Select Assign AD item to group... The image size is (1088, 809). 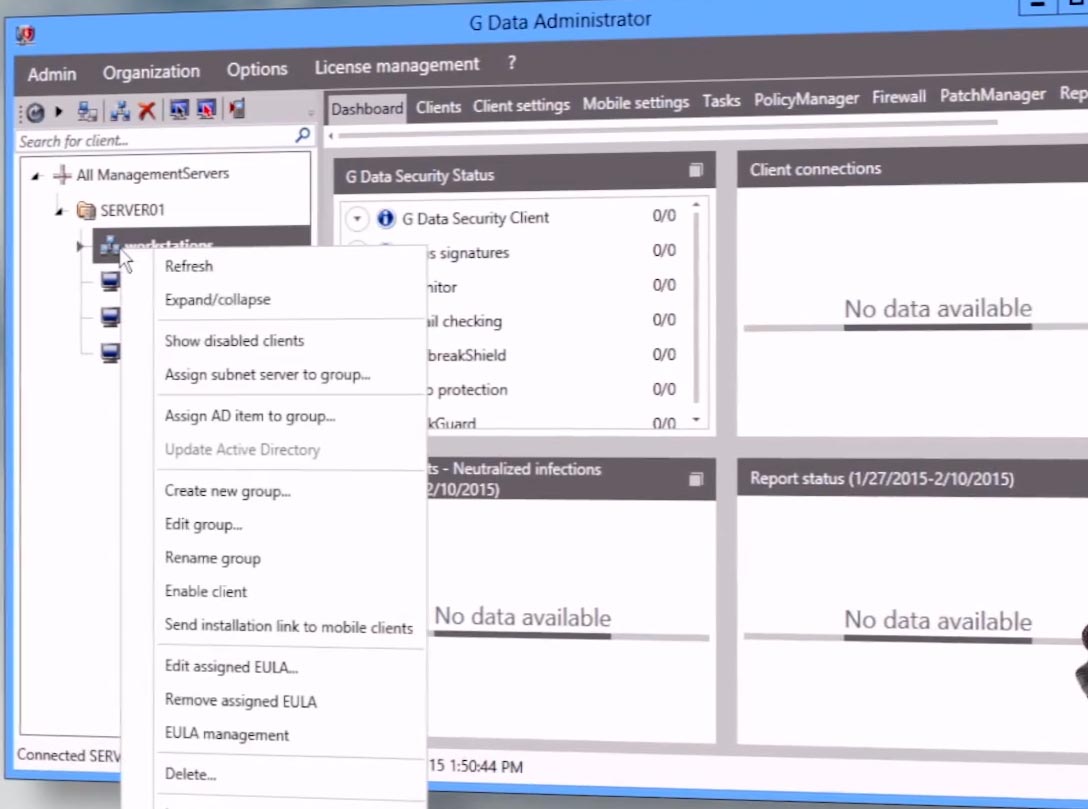[x=250, y=416]
